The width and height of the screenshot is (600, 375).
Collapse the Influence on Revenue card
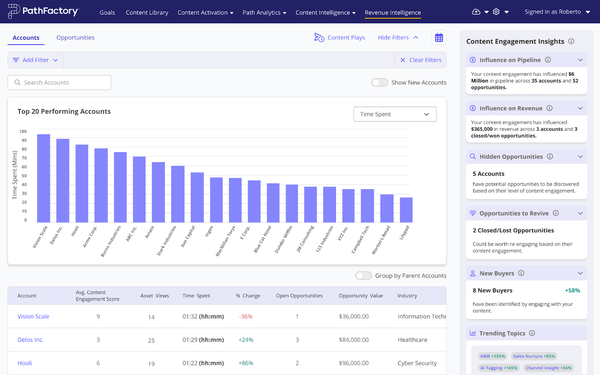click(580, 108)
